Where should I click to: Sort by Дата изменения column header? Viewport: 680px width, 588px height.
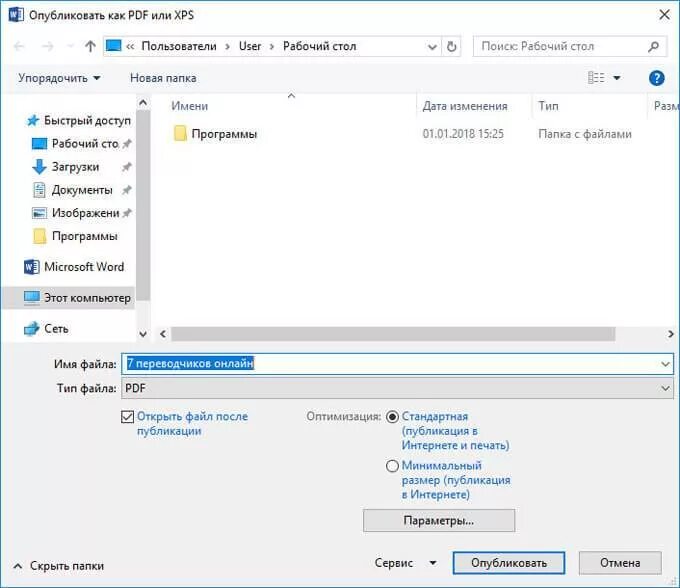[465, 106]
